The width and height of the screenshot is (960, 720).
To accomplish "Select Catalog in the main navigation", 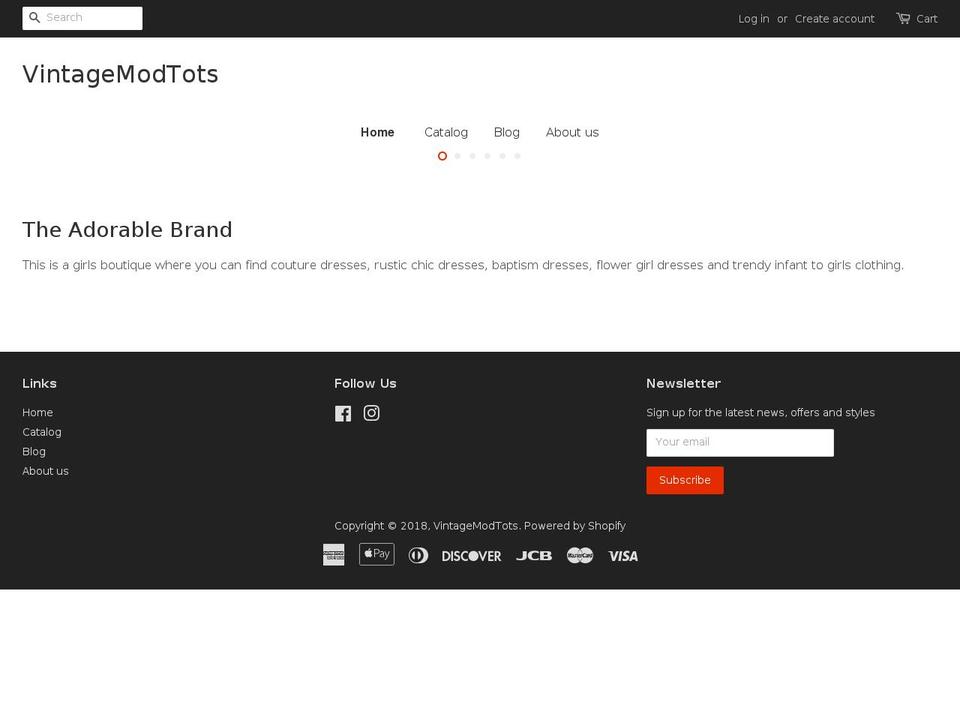I will click(446, 132).
